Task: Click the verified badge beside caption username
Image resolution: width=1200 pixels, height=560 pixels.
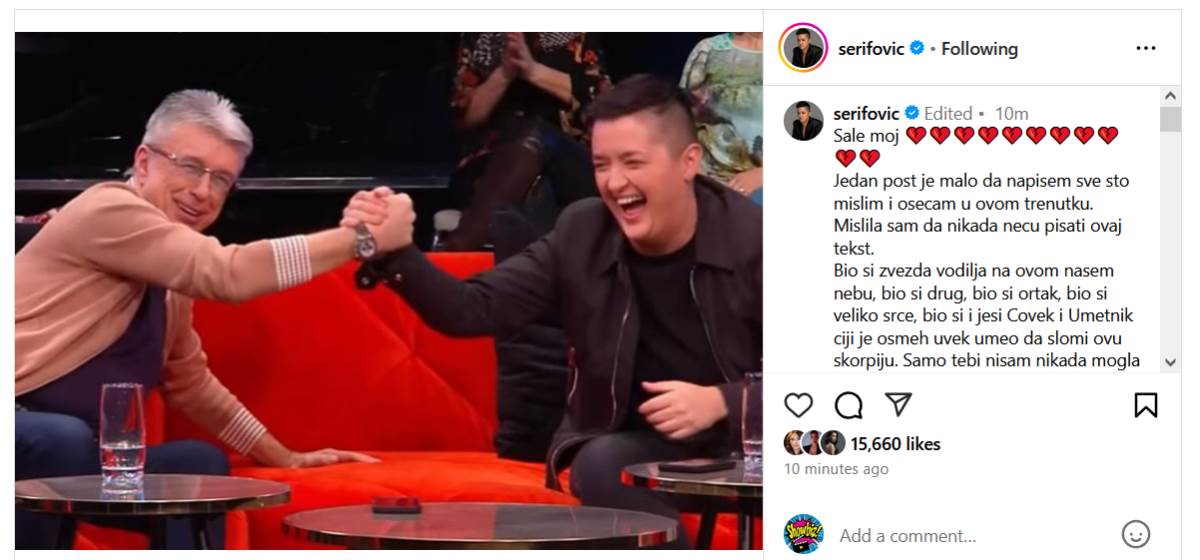Action: pyautogui.click(x=912, y=113)
